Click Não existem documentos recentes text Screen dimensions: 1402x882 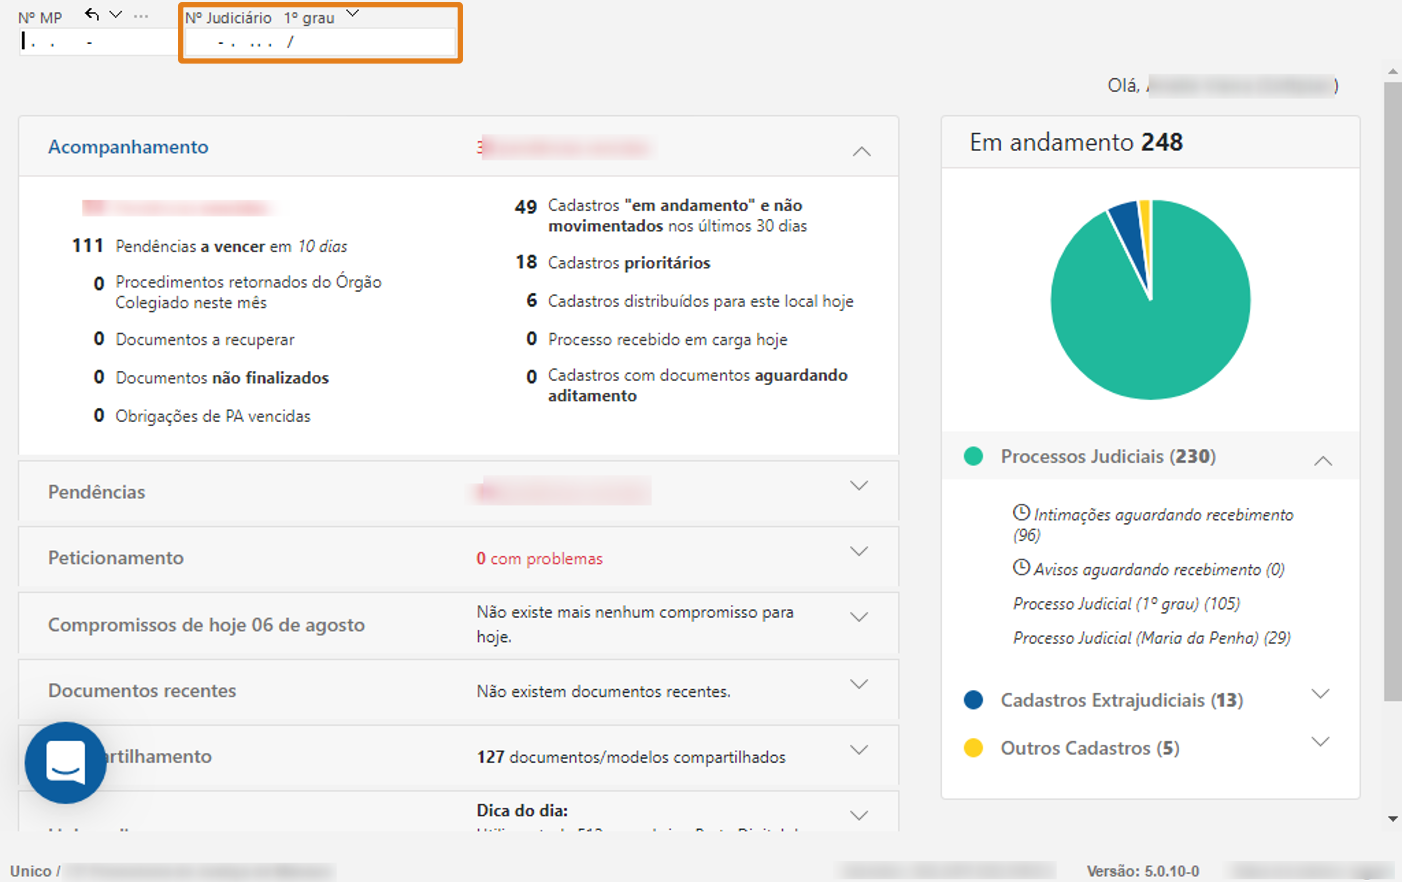[603, 692]
